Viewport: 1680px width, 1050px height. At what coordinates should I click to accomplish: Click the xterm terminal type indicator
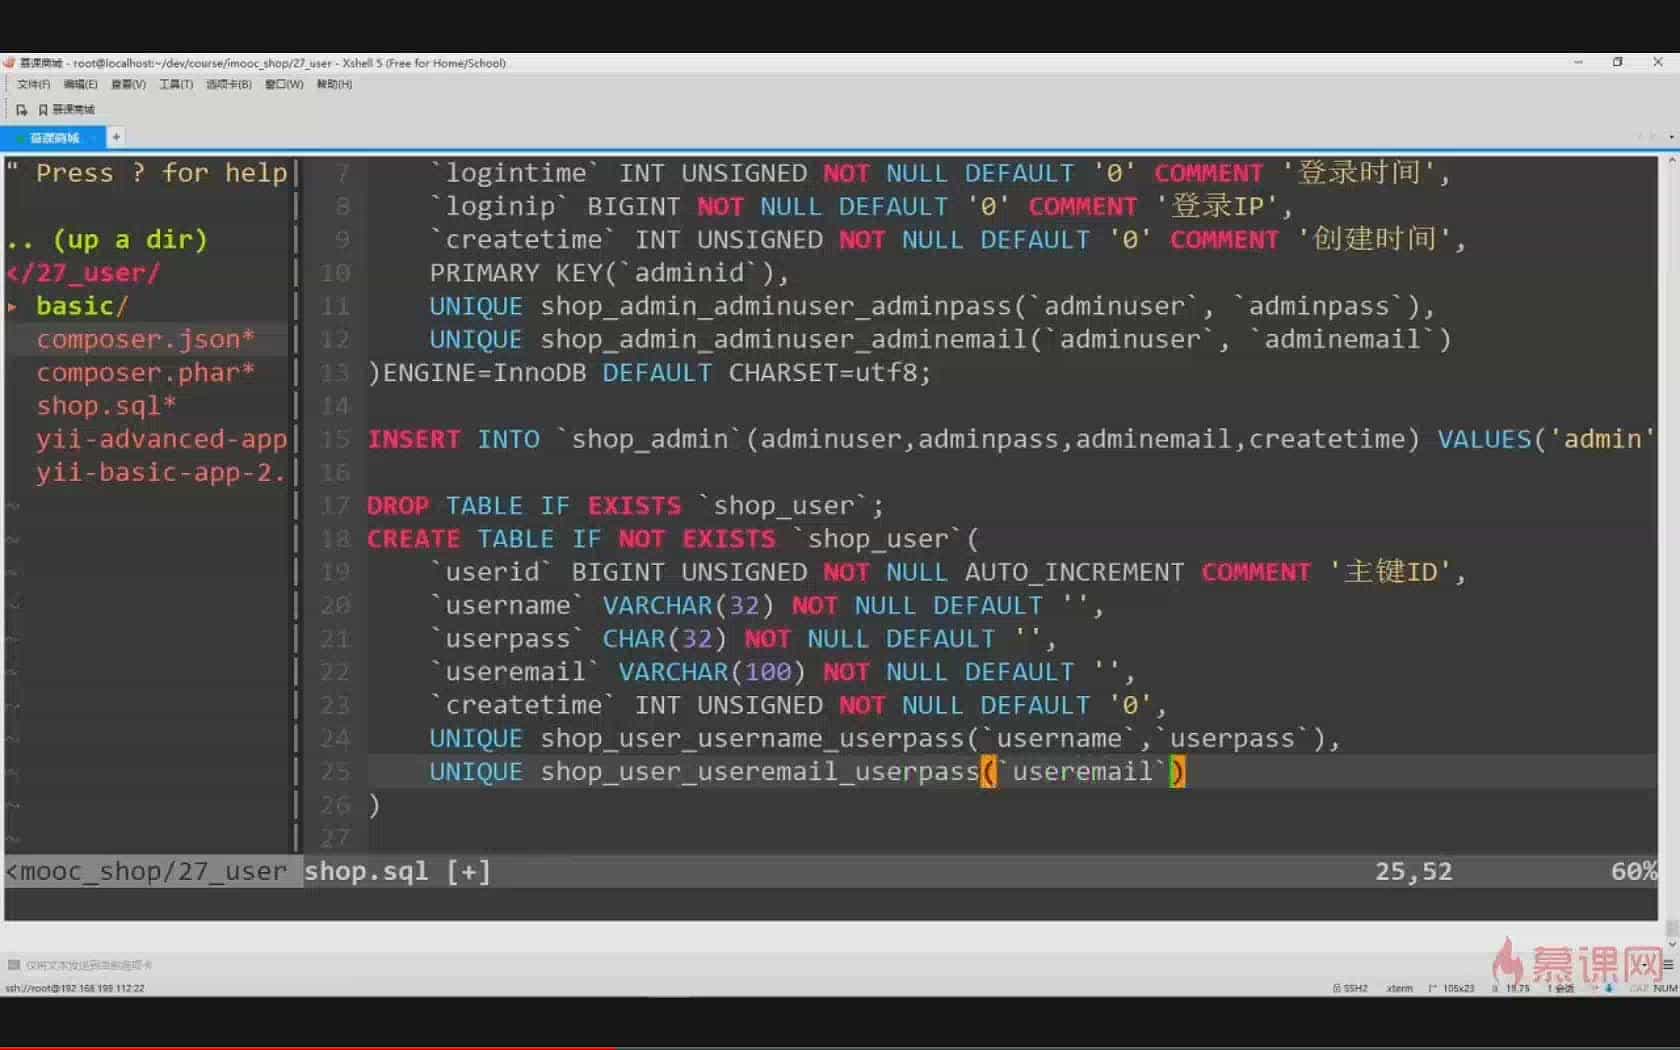click(x=1399, y=988)
